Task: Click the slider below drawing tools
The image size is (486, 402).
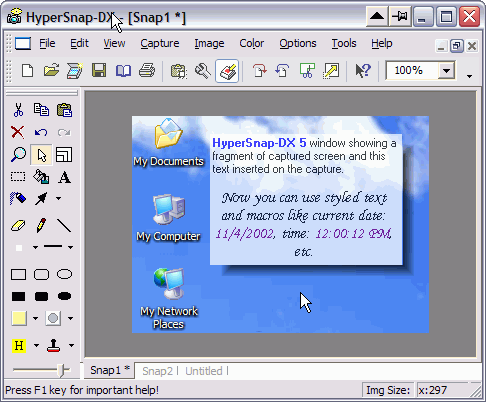Action: point(41,370)
